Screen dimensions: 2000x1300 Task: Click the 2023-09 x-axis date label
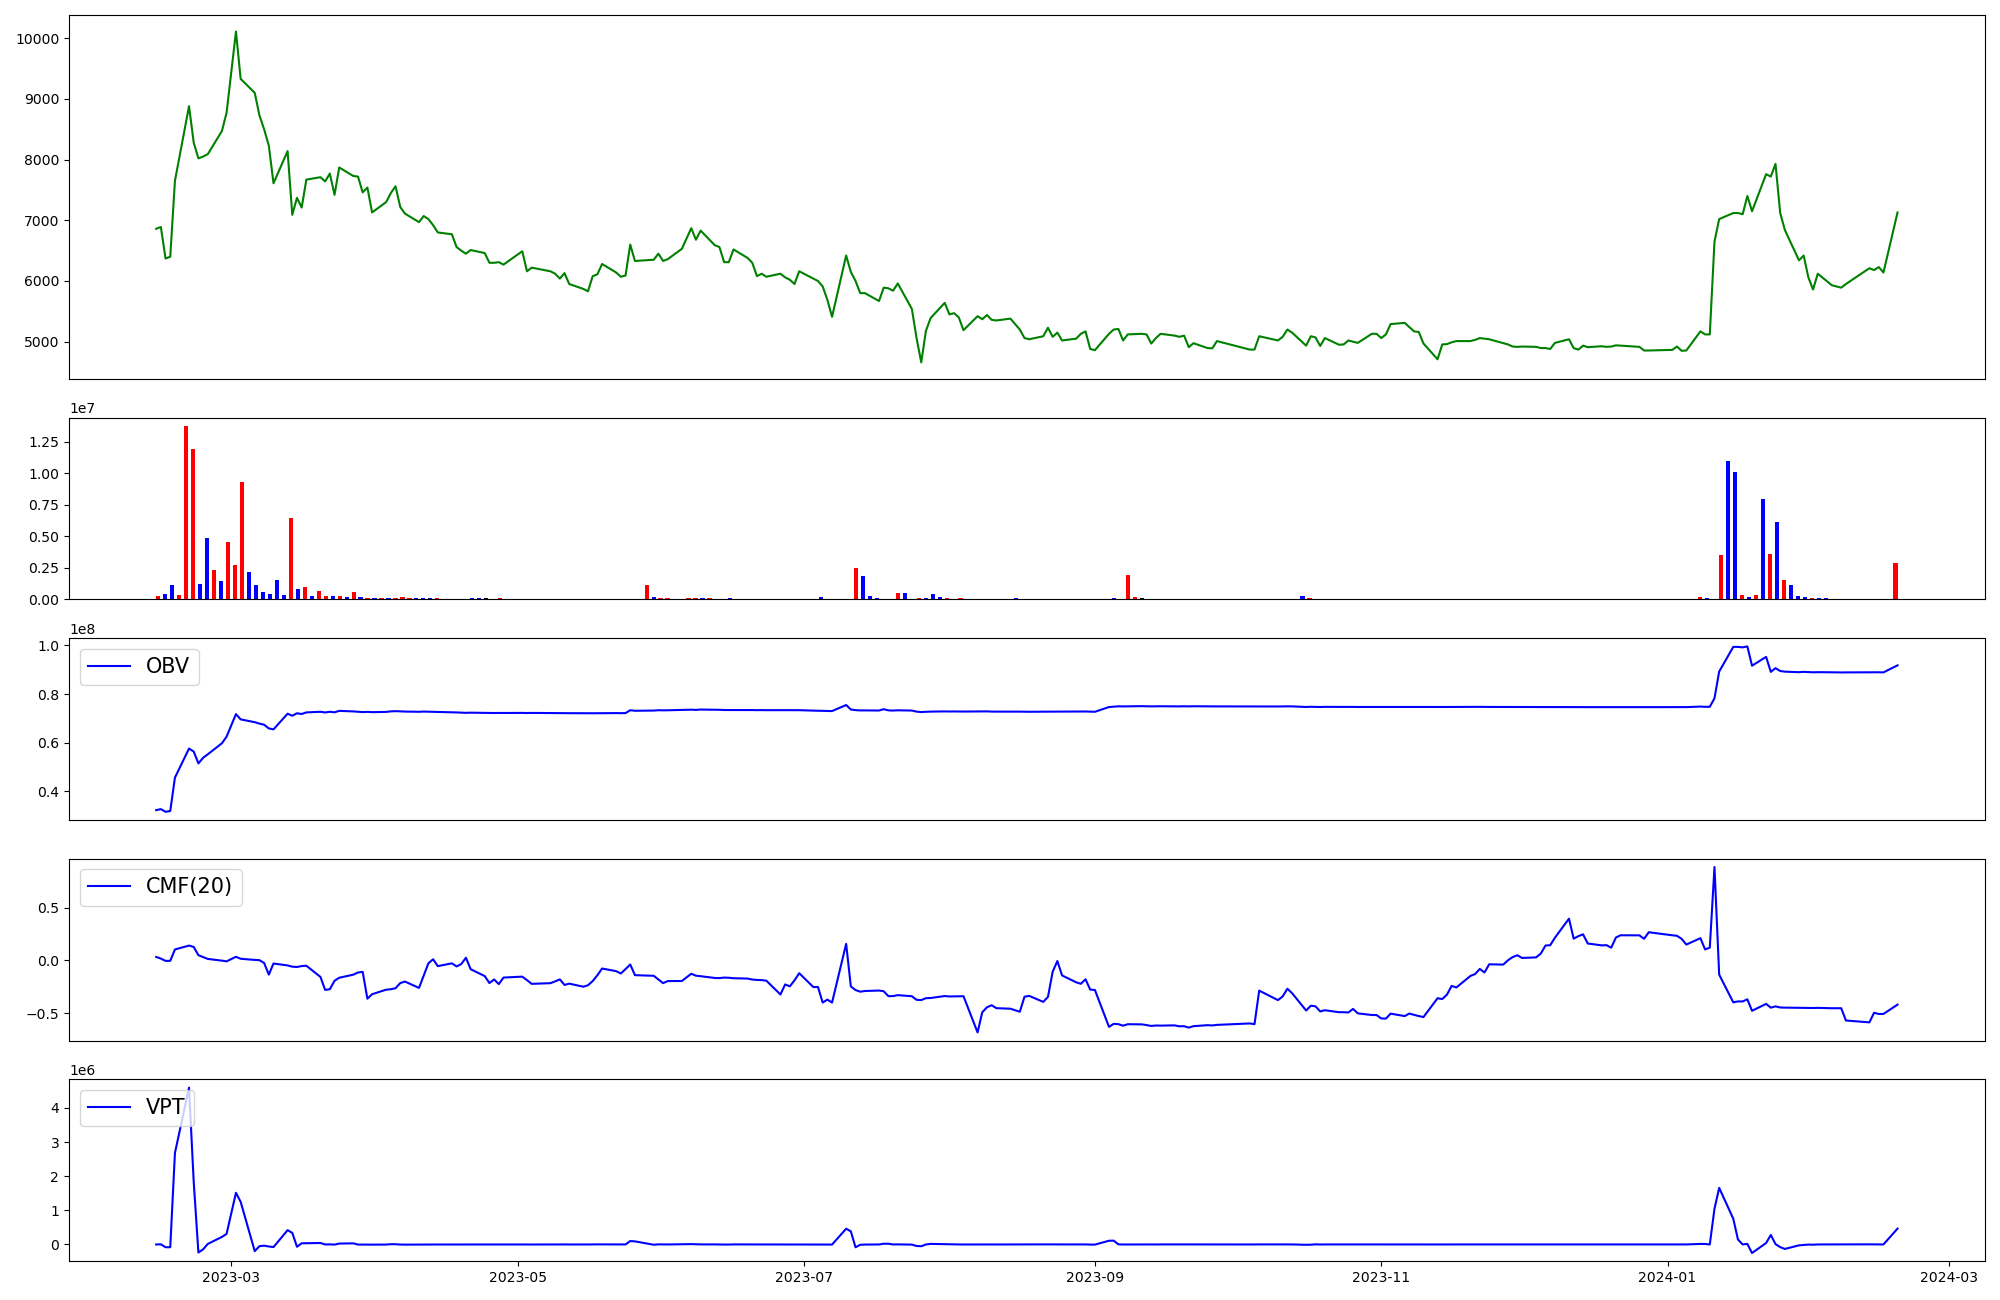point(1095,1276)
